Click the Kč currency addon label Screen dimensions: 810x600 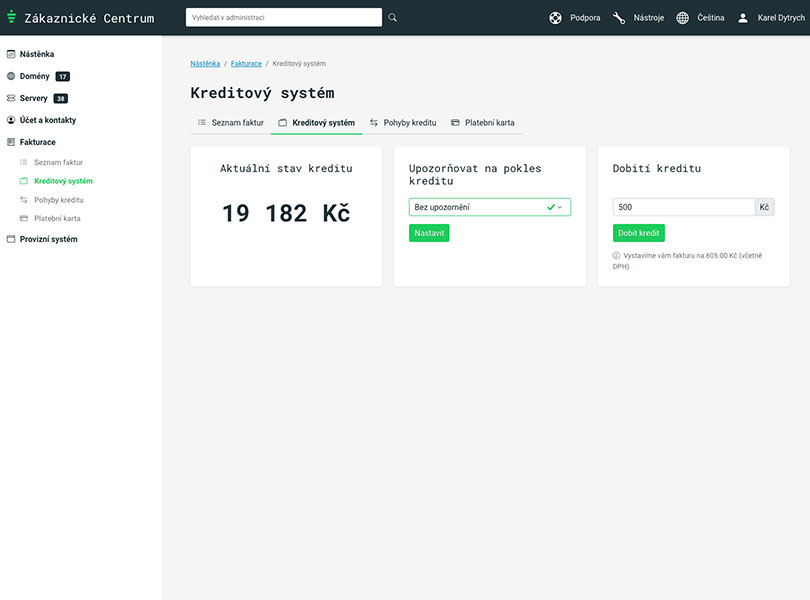click(765, 207)
